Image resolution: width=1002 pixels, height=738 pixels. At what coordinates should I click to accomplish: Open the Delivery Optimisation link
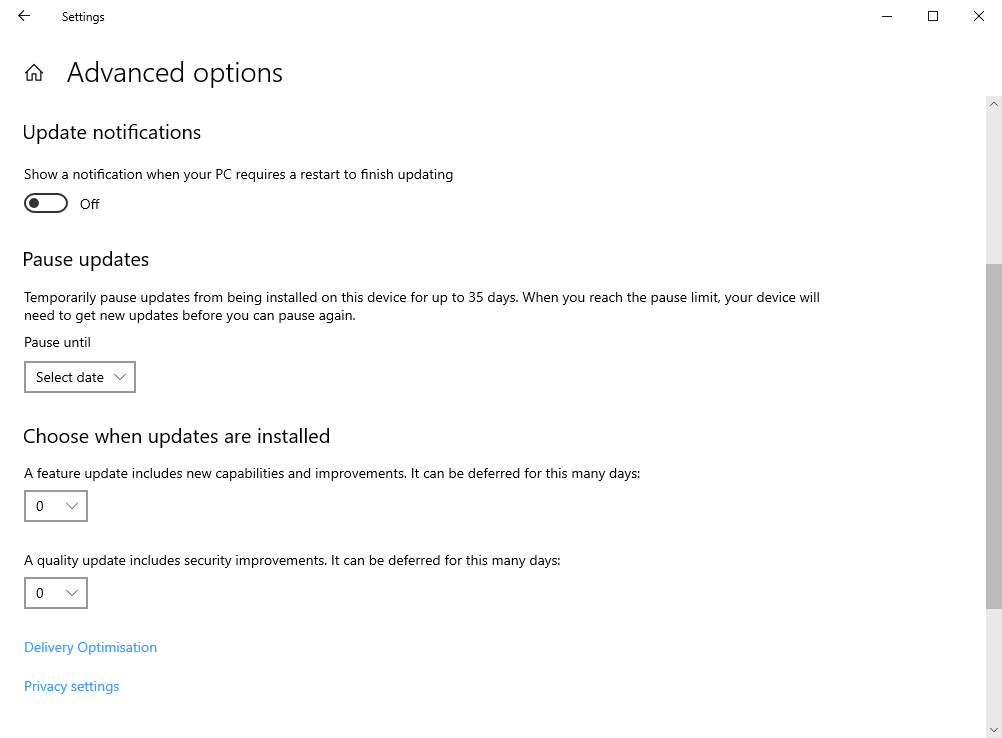[x=90, y=647]
